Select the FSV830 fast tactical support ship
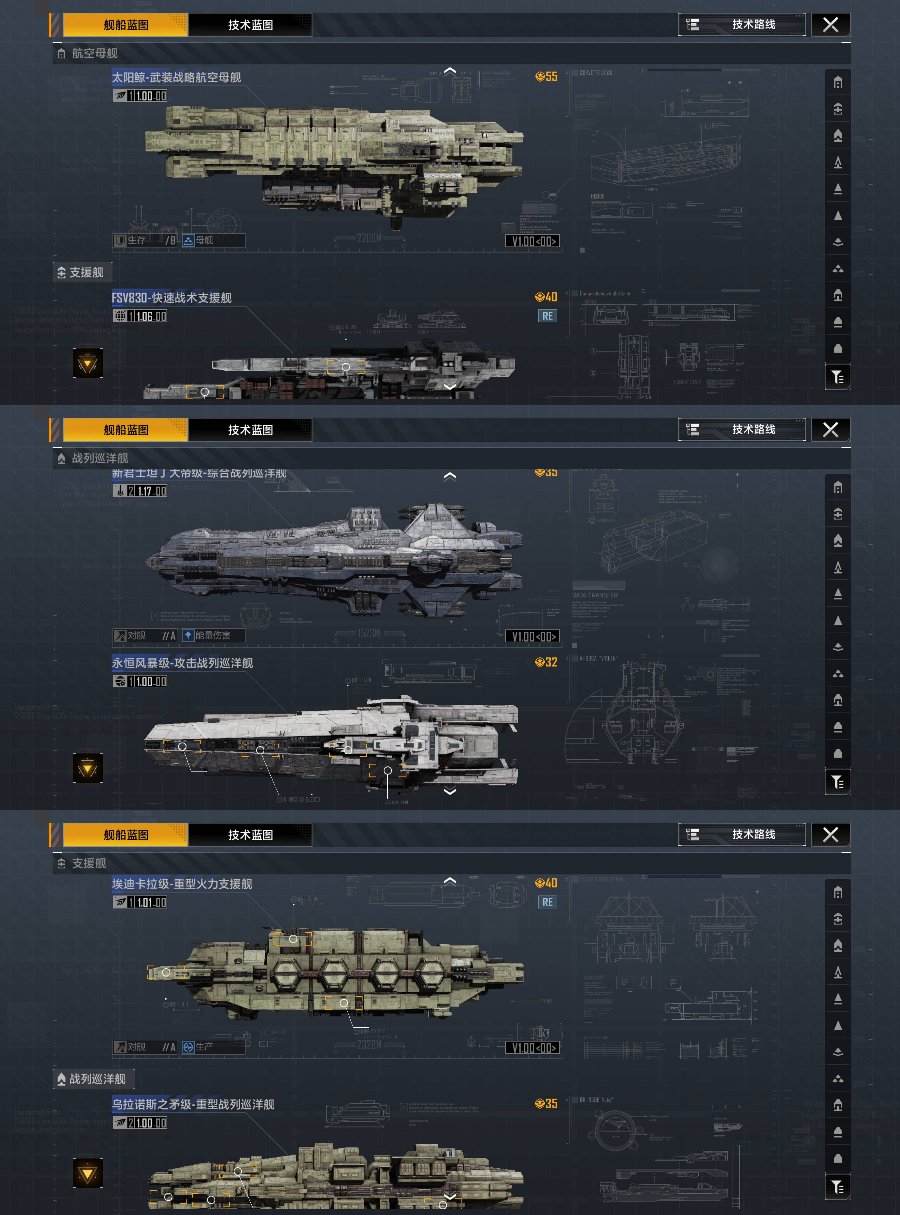Screen dimensions: 900x1215 172,297
